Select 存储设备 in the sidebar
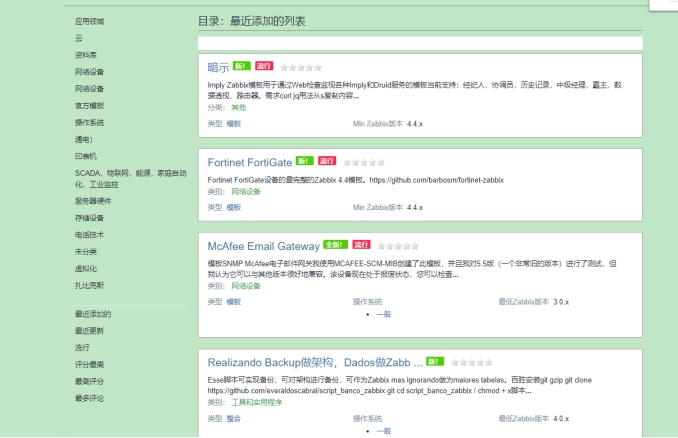 point(90,218)
